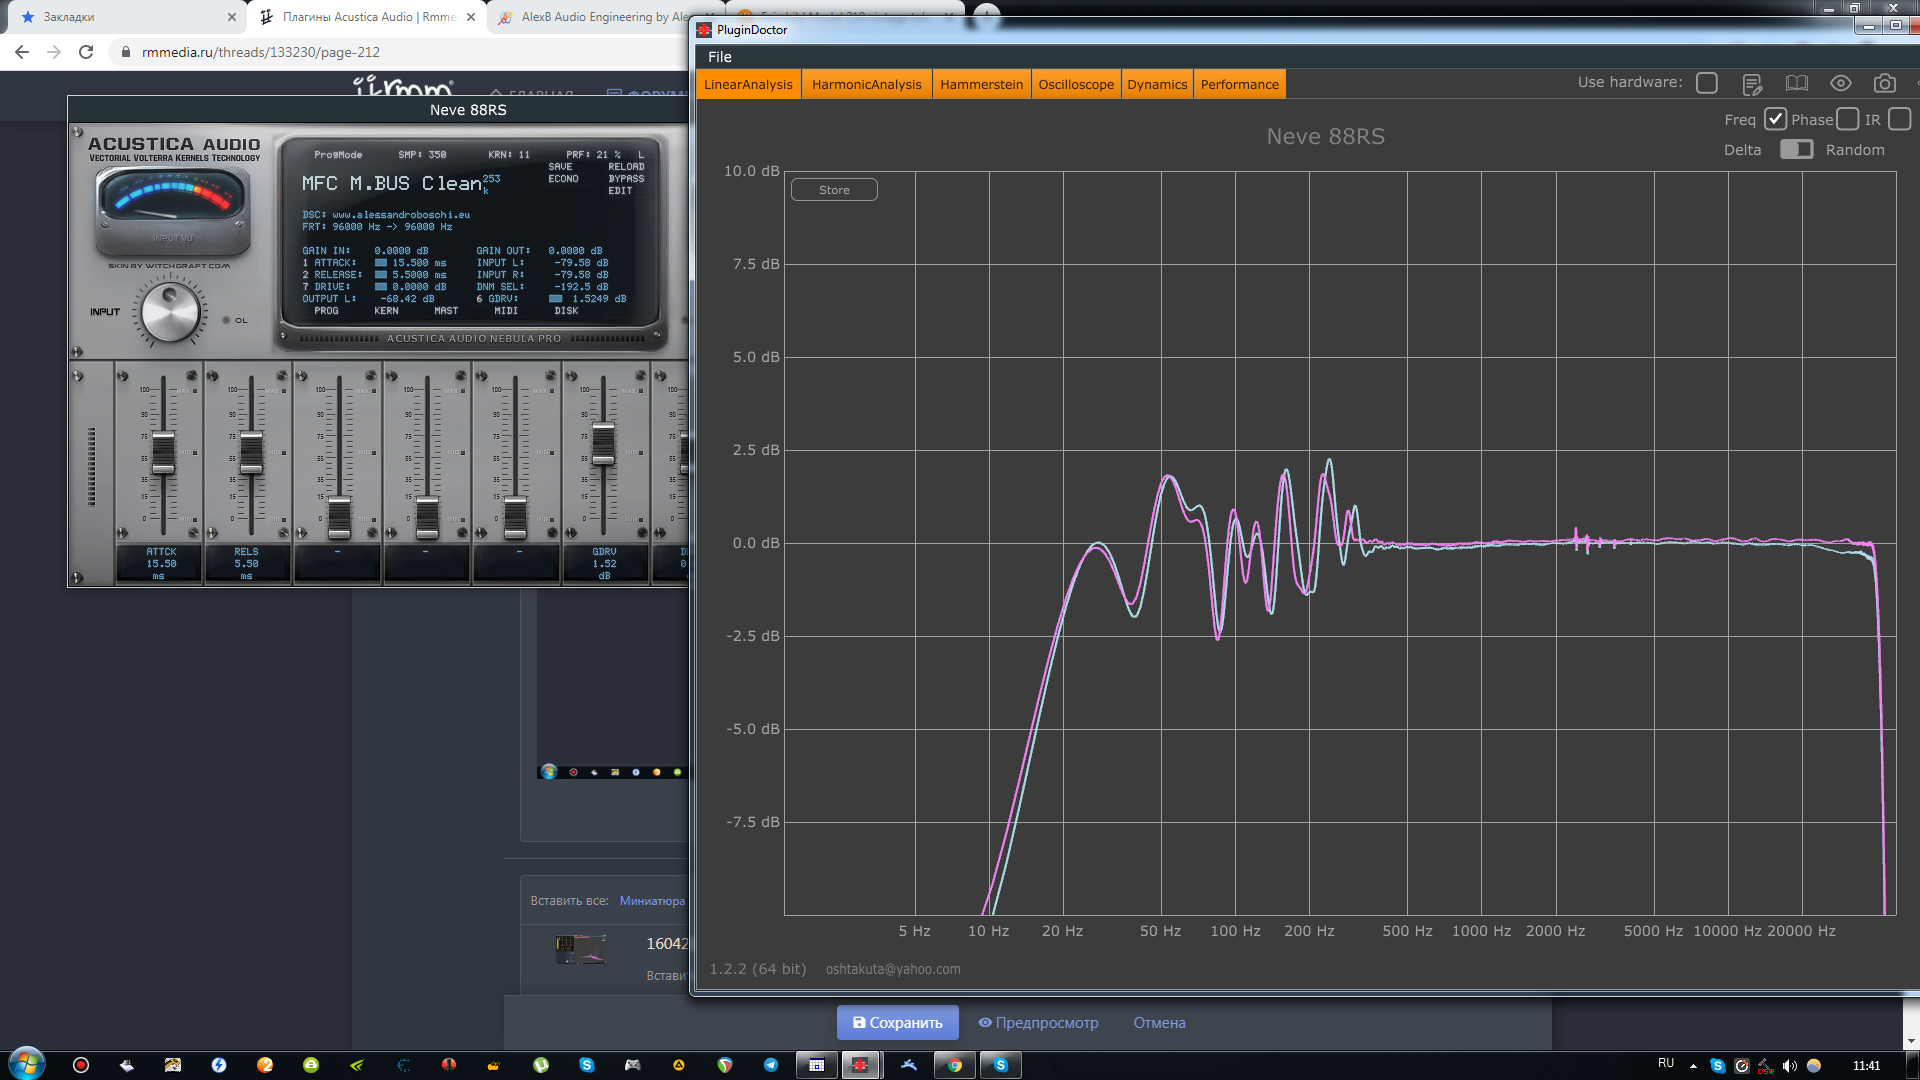
Task: Reload the browser page
Action: 86,52
